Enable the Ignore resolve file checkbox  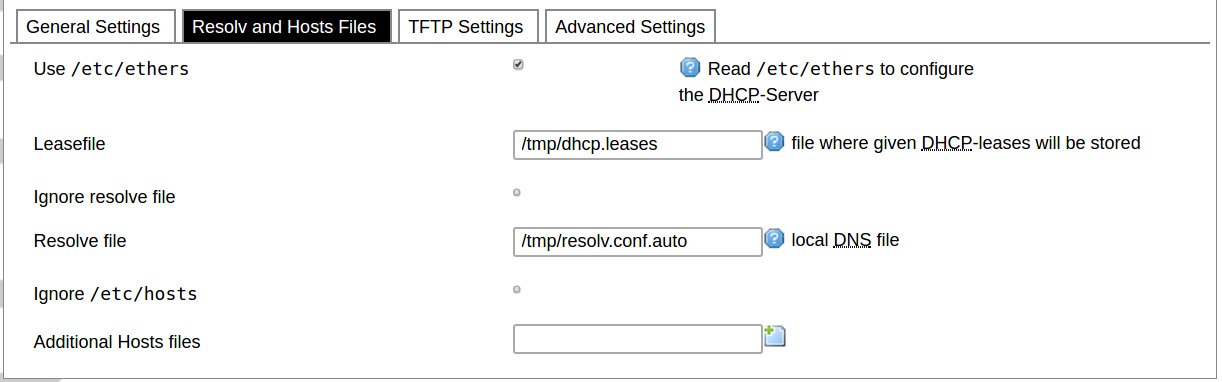(517, 192)
